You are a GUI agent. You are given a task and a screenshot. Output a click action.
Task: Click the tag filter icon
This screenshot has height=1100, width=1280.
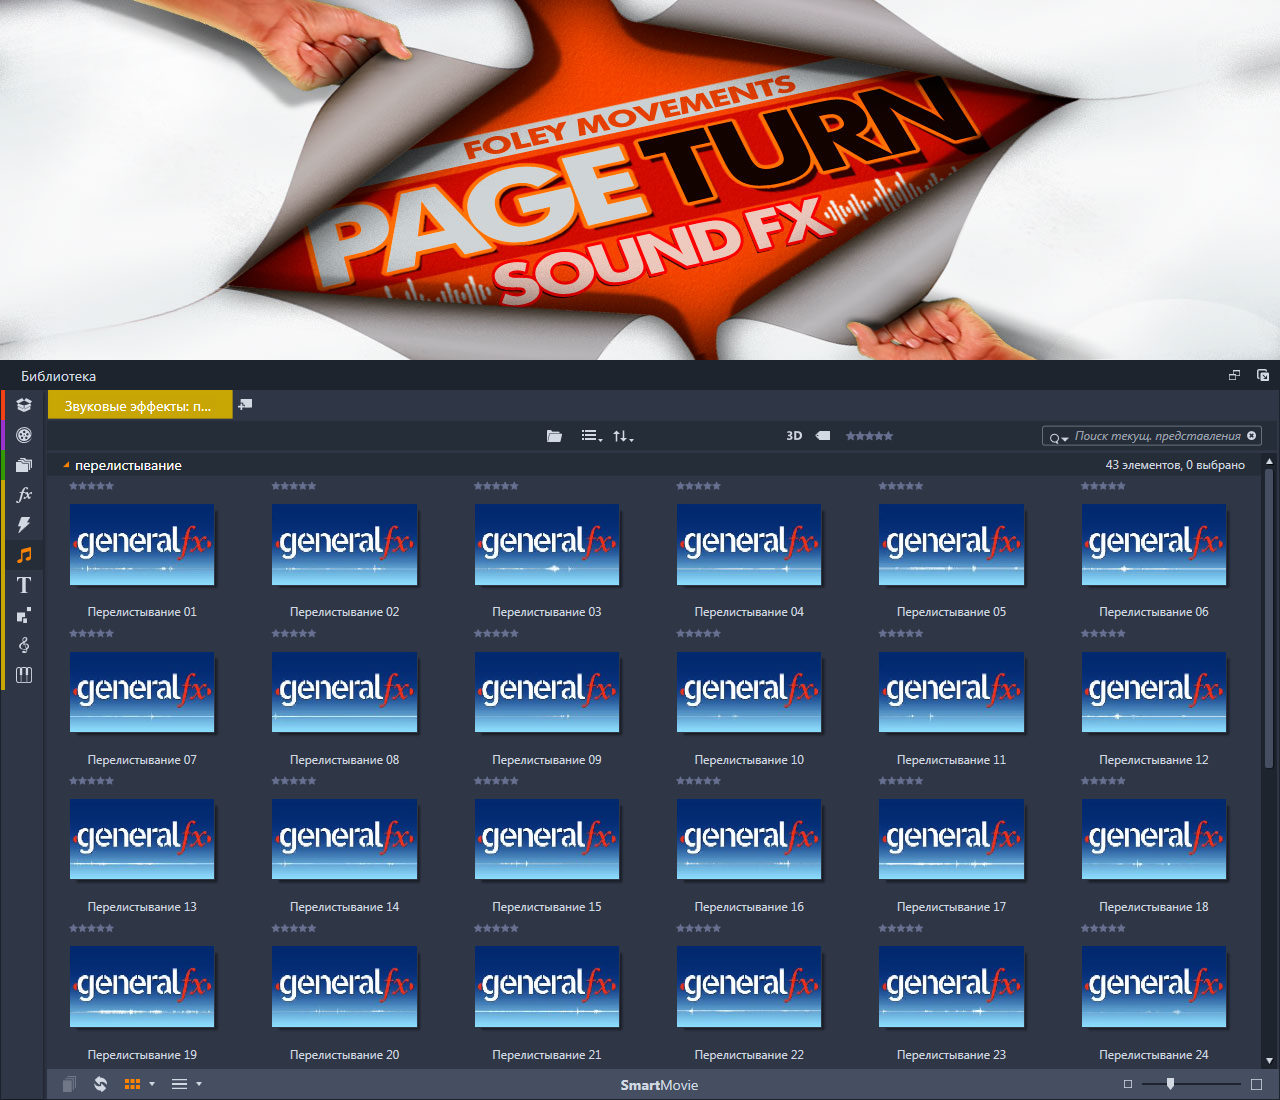[823, 436]
